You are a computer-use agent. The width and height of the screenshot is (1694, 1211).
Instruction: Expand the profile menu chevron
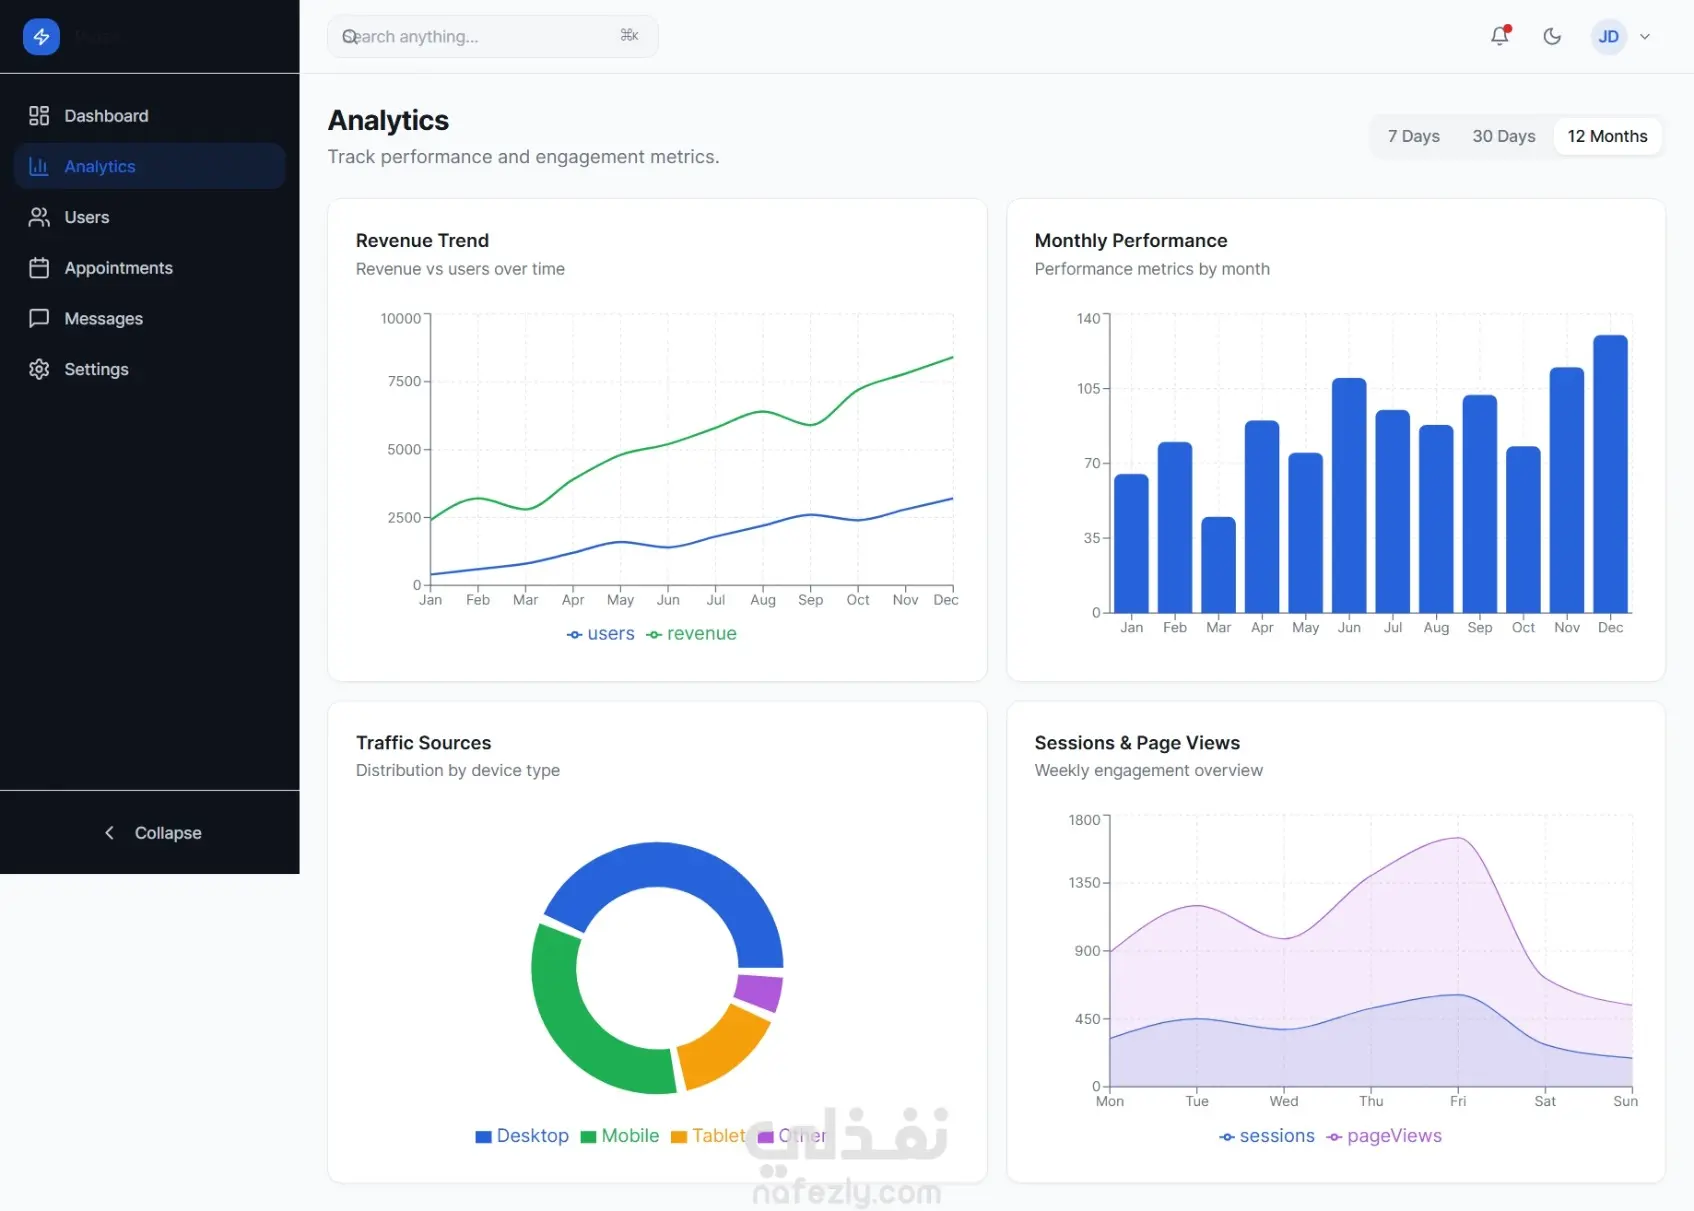pyautogui.click(x=1645, y=37)
